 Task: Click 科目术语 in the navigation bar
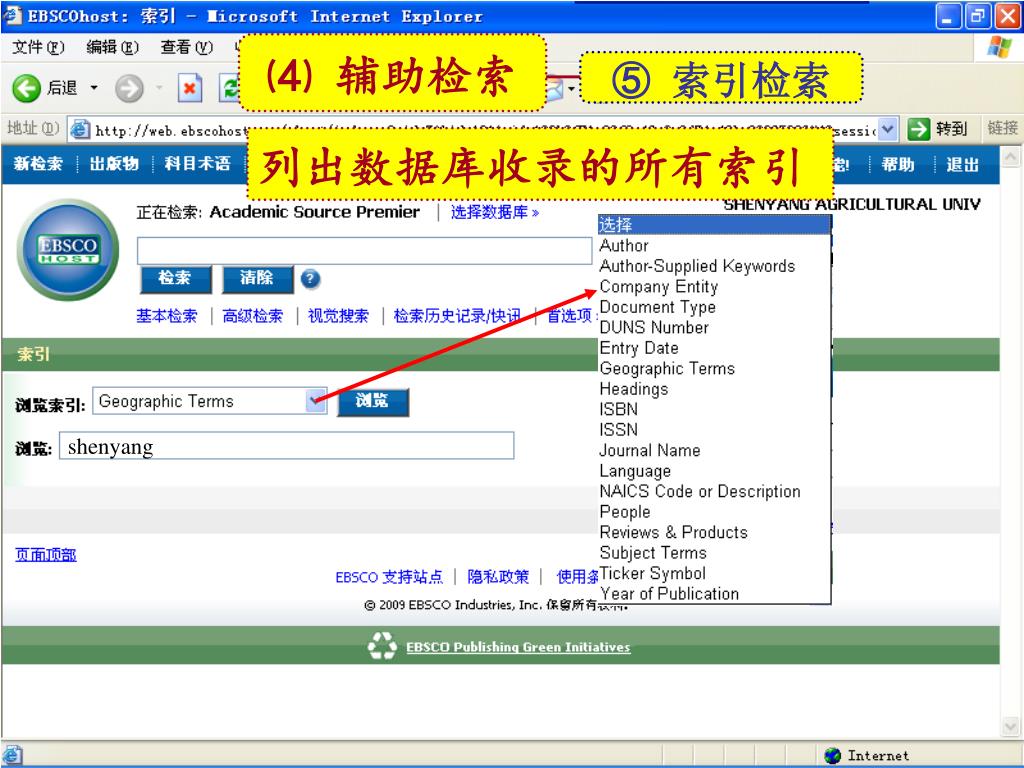click(x=197, y=163)
